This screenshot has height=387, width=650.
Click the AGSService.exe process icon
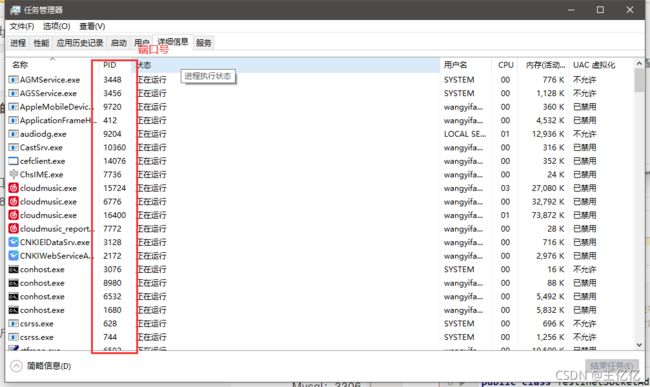tap(13, 93)
